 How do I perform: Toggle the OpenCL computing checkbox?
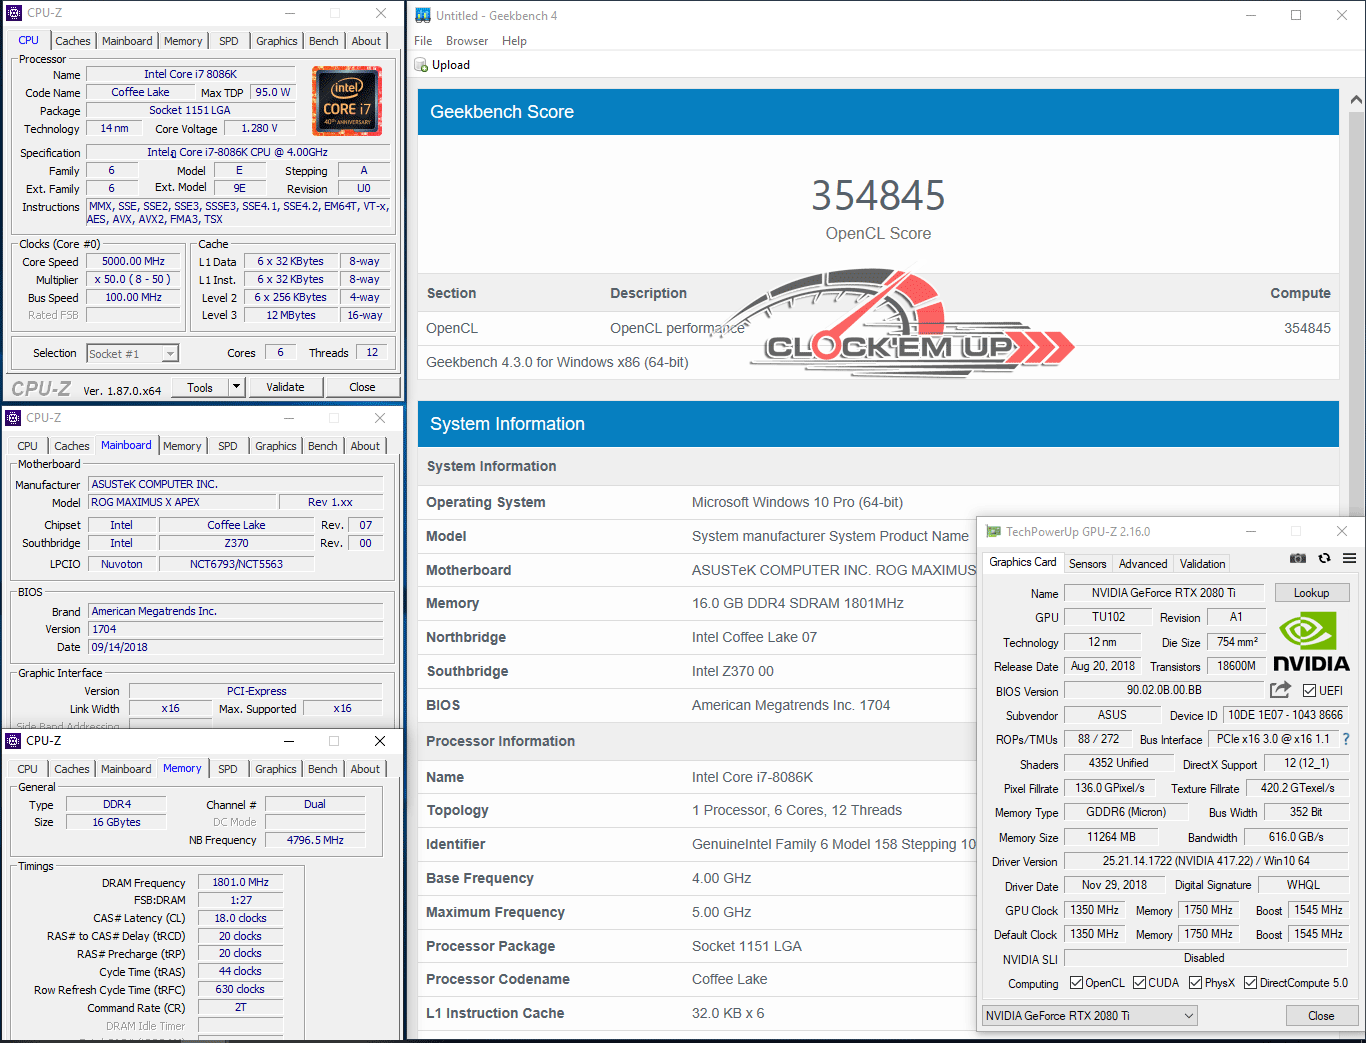click(x=1076, y=983)
